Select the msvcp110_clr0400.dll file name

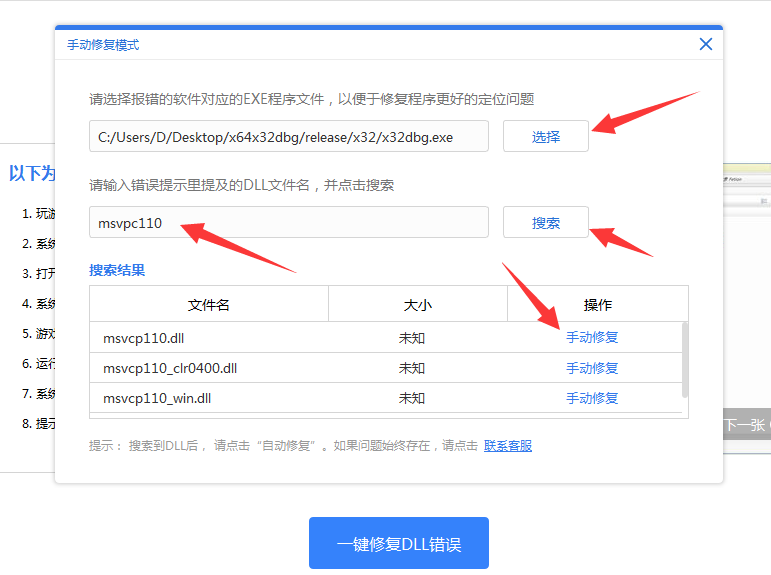(x=170, y=368)
